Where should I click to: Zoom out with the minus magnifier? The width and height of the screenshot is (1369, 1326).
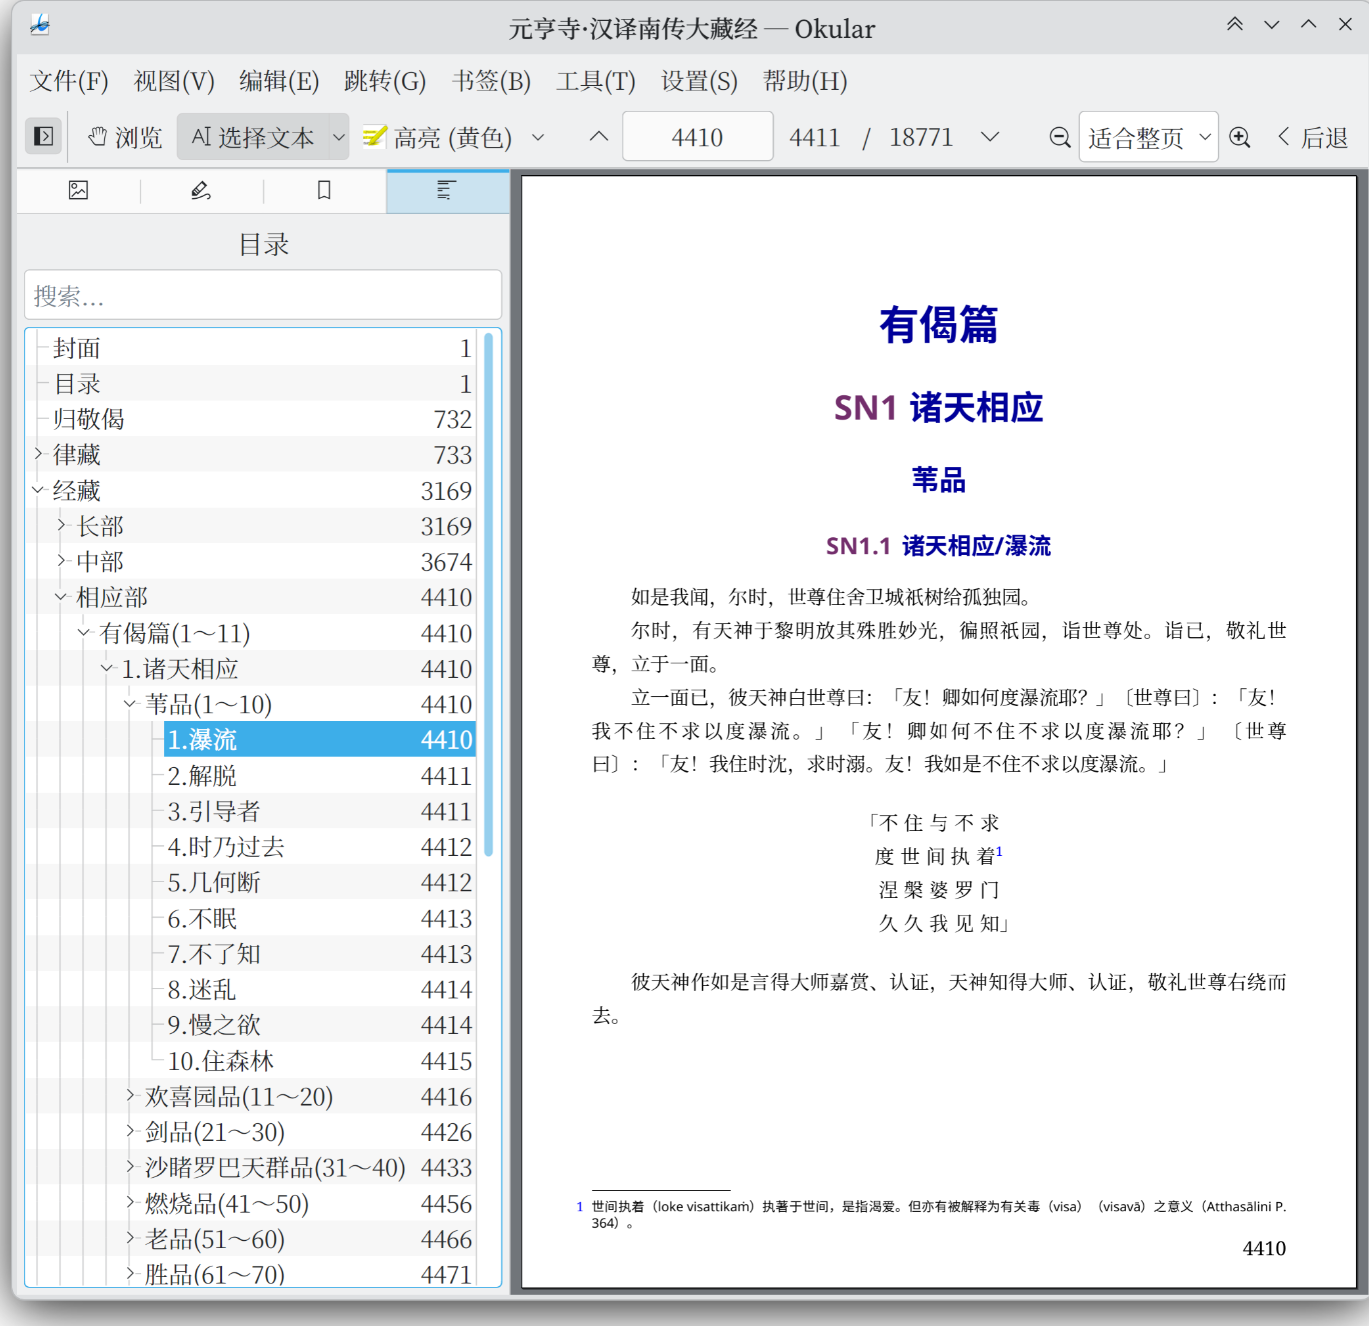point(1060,137)
